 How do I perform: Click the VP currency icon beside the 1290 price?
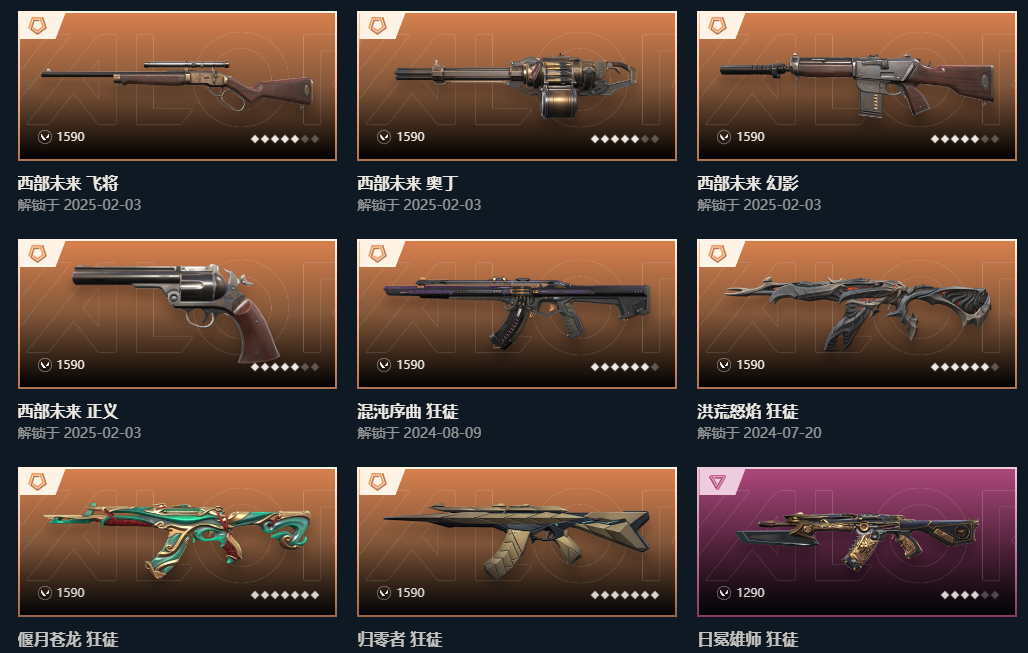click(x=724, y=593)
